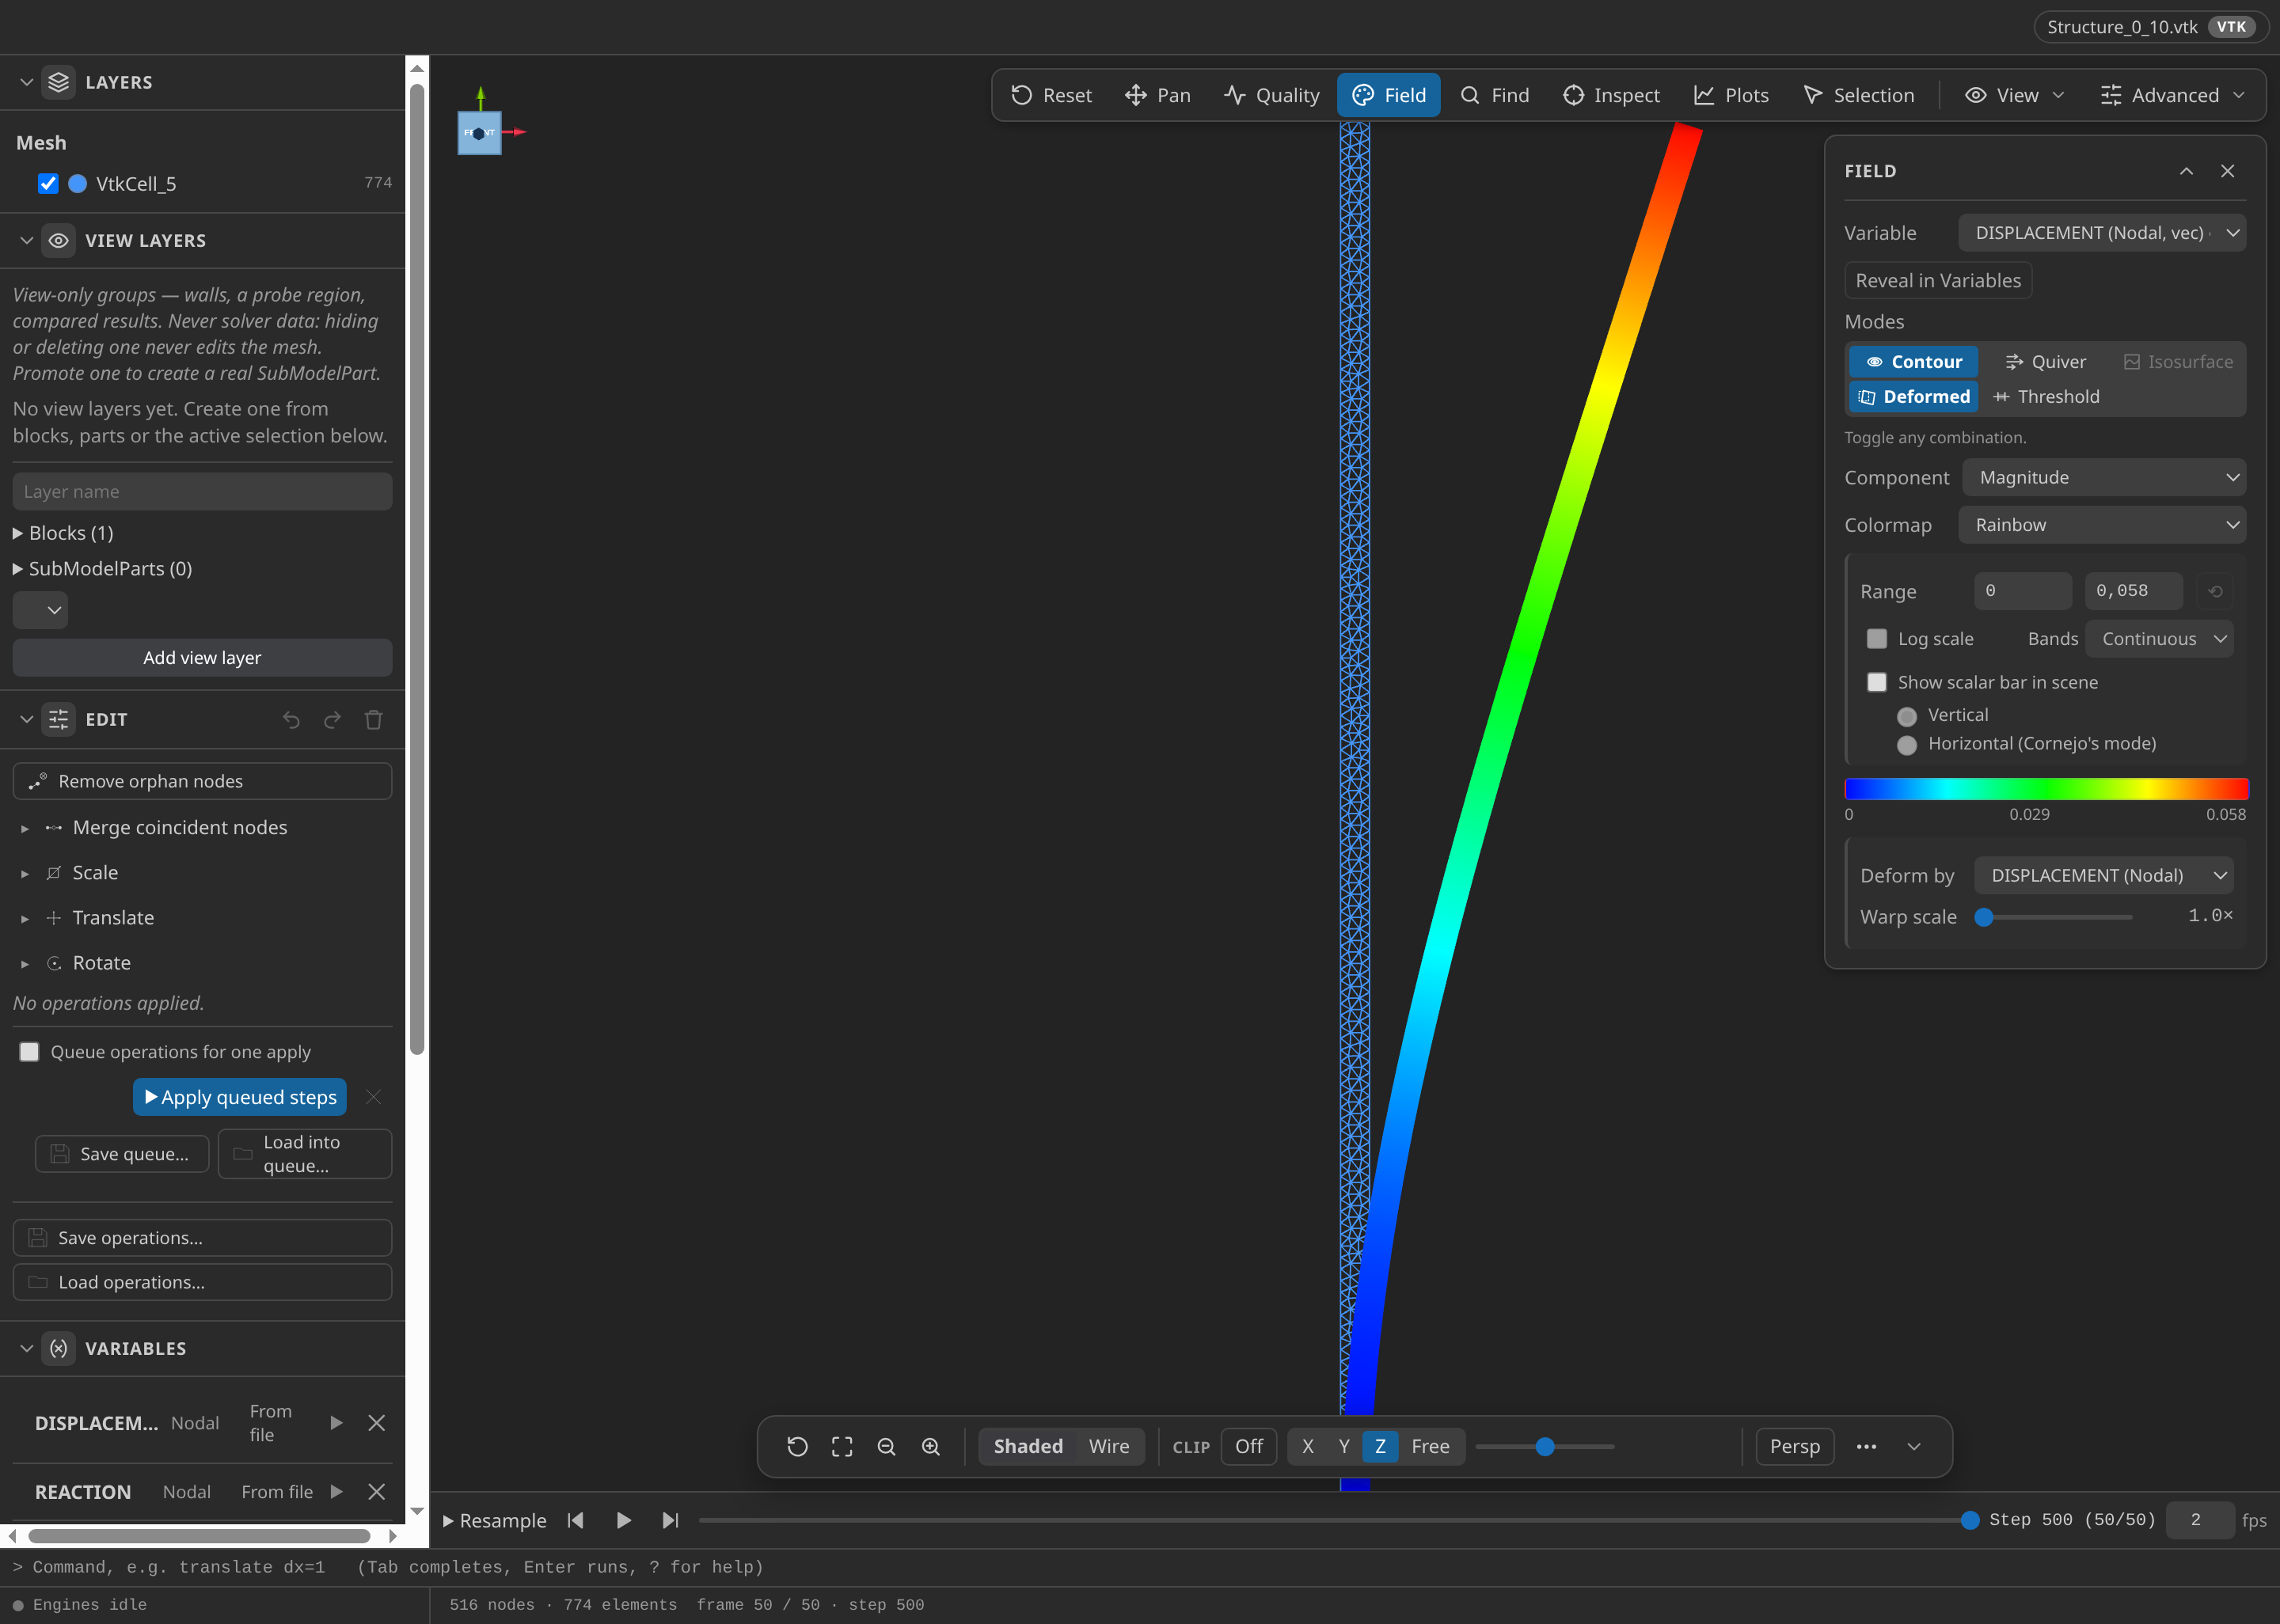The height and width of the screenshot is (1624, 2280).
Task: Open the Variable dropdown
Action: pos(2102,233)
